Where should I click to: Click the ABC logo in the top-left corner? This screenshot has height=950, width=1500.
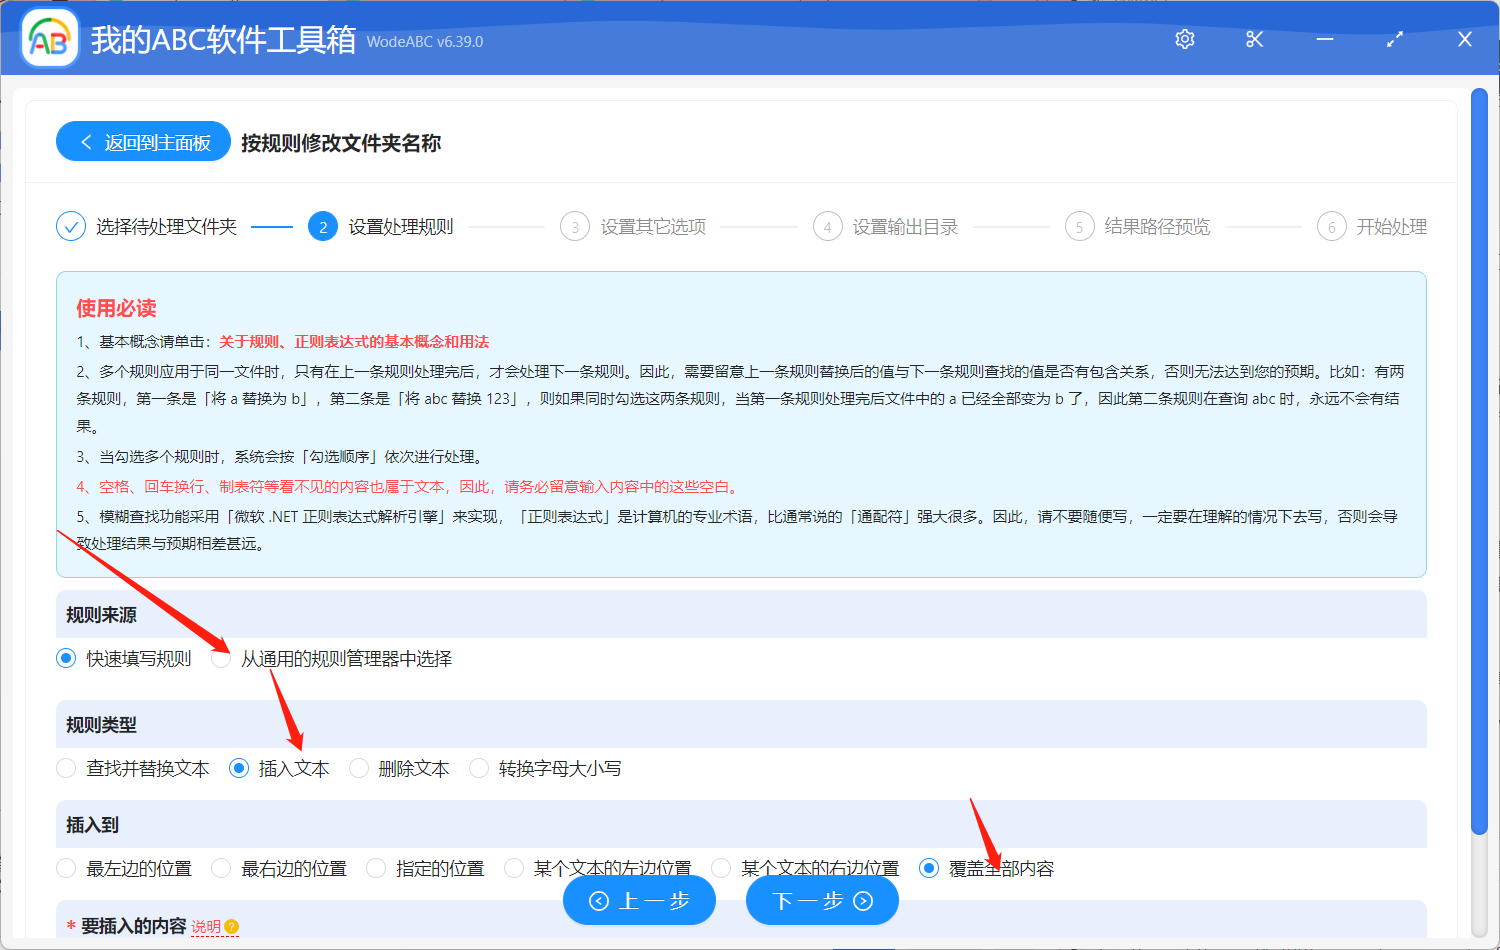[x=49, y=38]
